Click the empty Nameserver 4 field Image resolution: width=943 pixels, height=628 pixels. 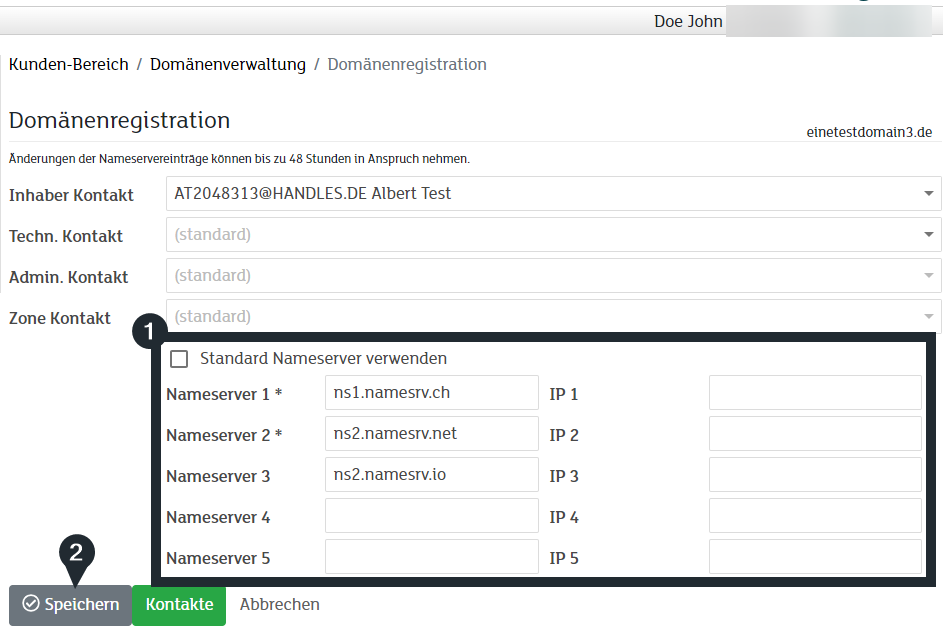click(431, 516)
